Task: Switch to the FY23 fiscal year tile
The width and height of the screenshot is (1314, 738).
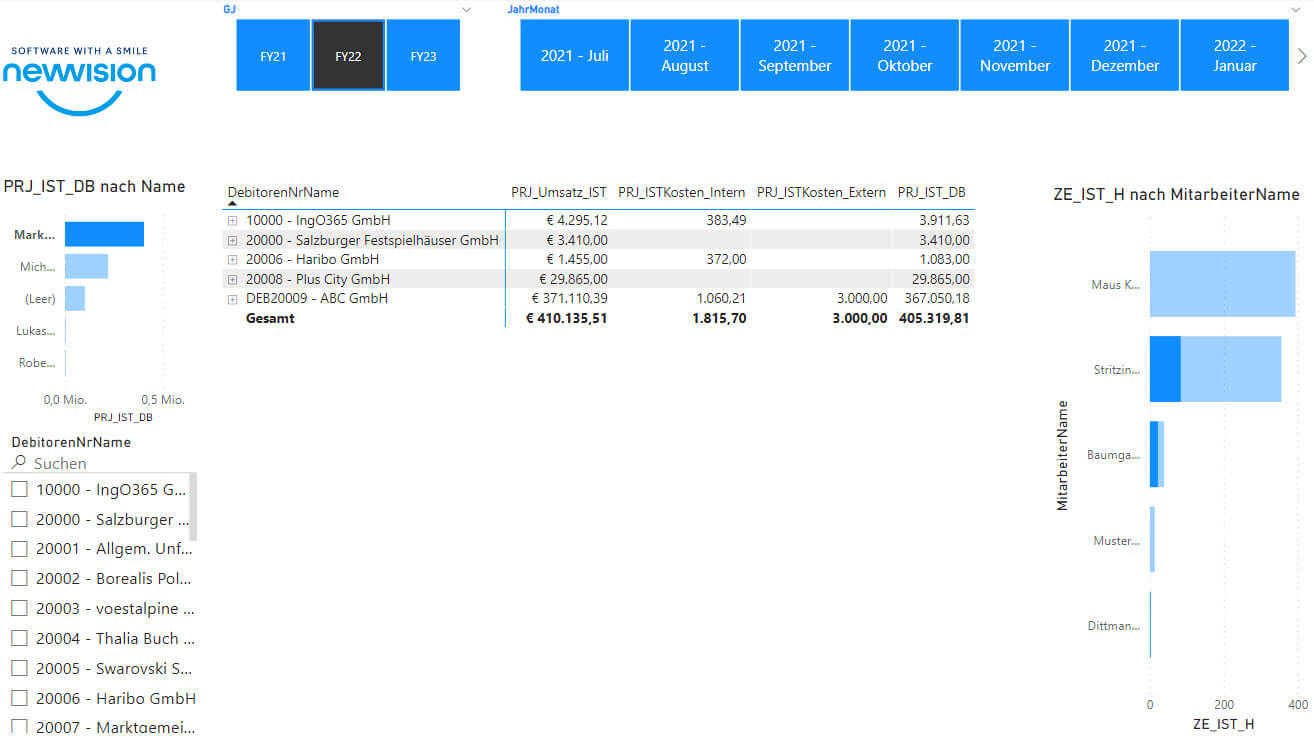Action: tap(423, 56)
